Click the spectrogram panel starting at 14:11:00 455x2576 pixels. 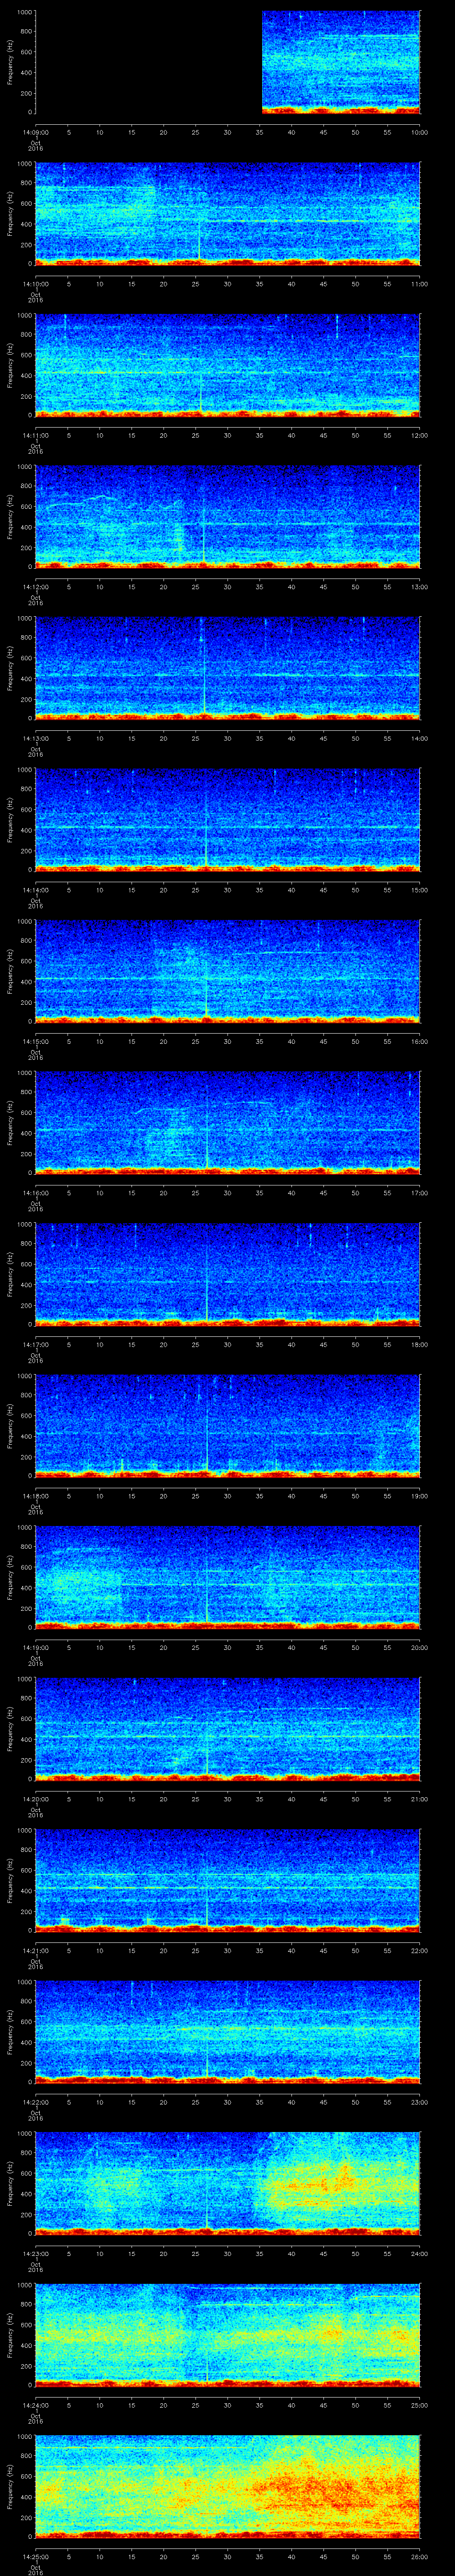point(227,365)
